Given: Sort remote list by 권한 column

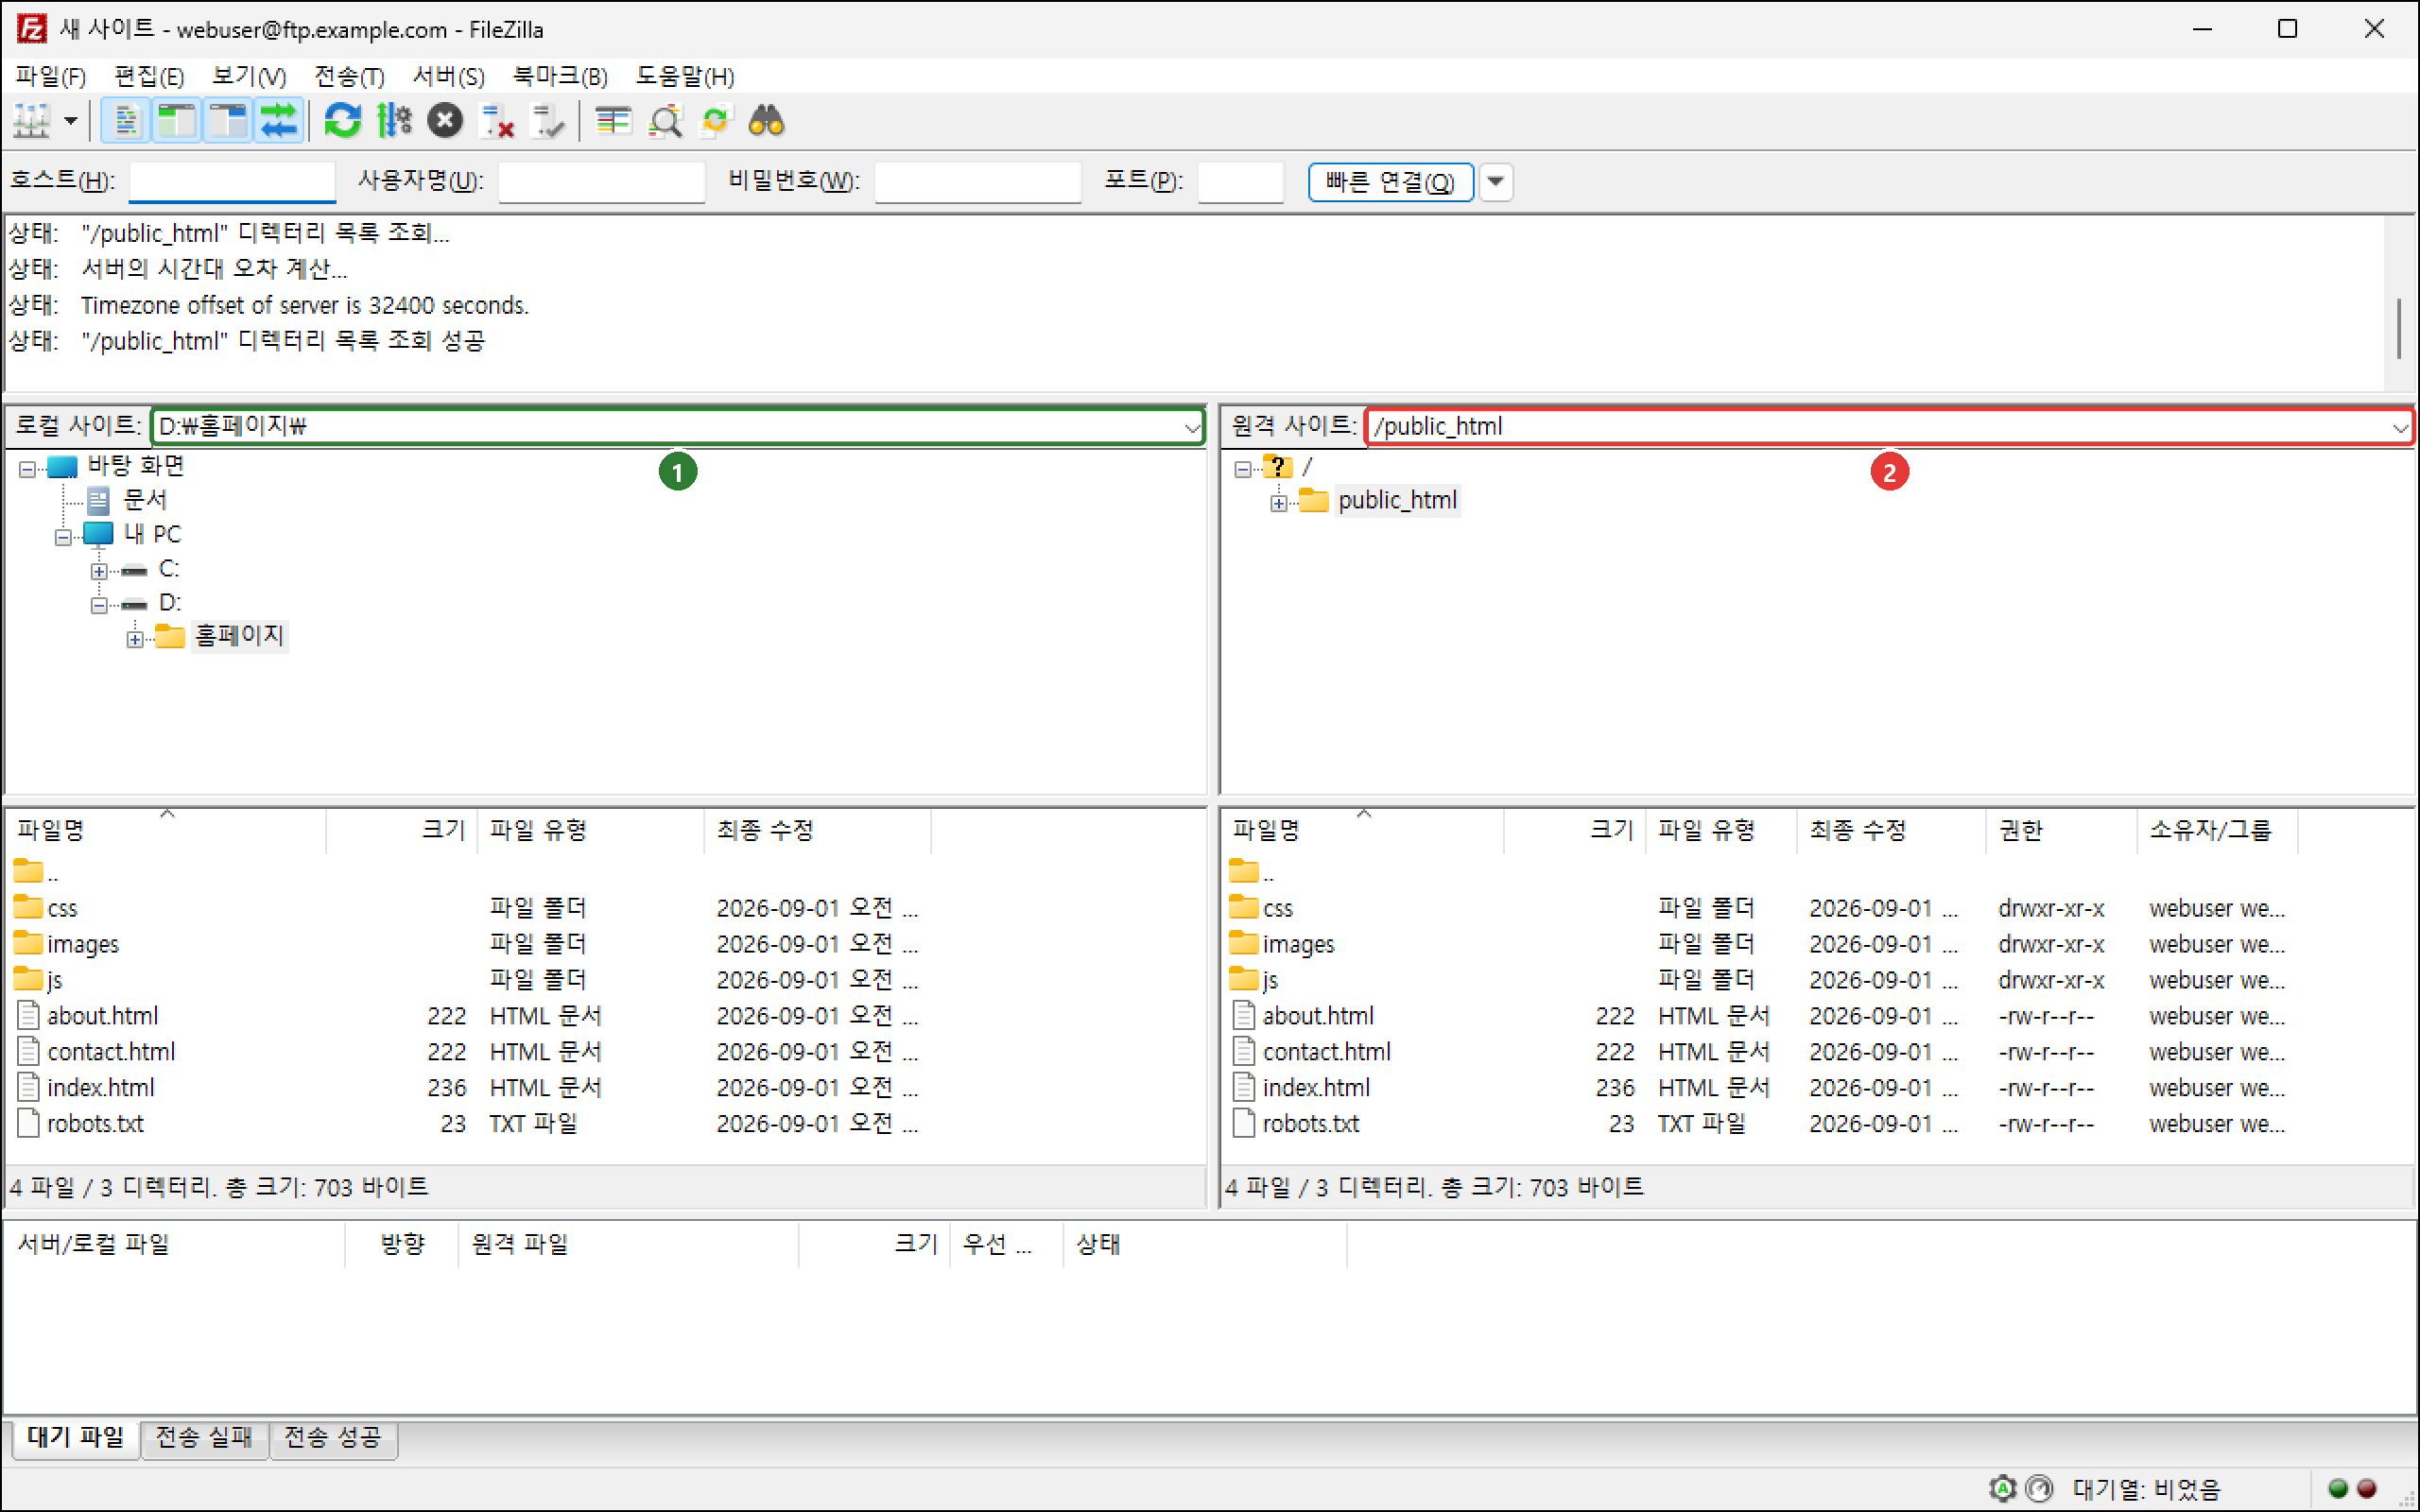Looking at the screenshot, I should click(2060, 830).
